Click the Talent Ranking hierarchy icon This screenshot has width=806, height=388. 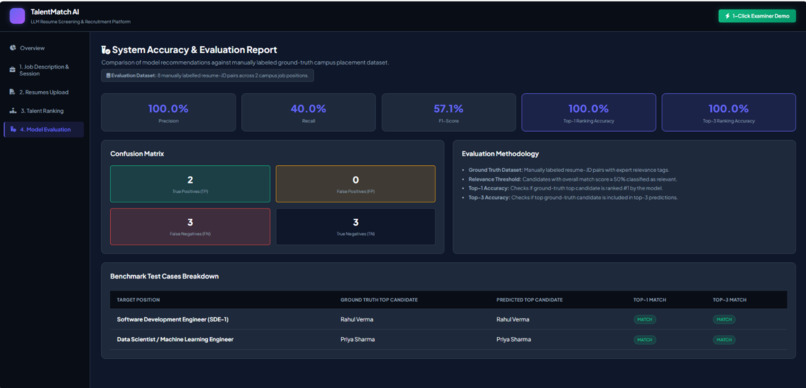(x=13, y=110)
